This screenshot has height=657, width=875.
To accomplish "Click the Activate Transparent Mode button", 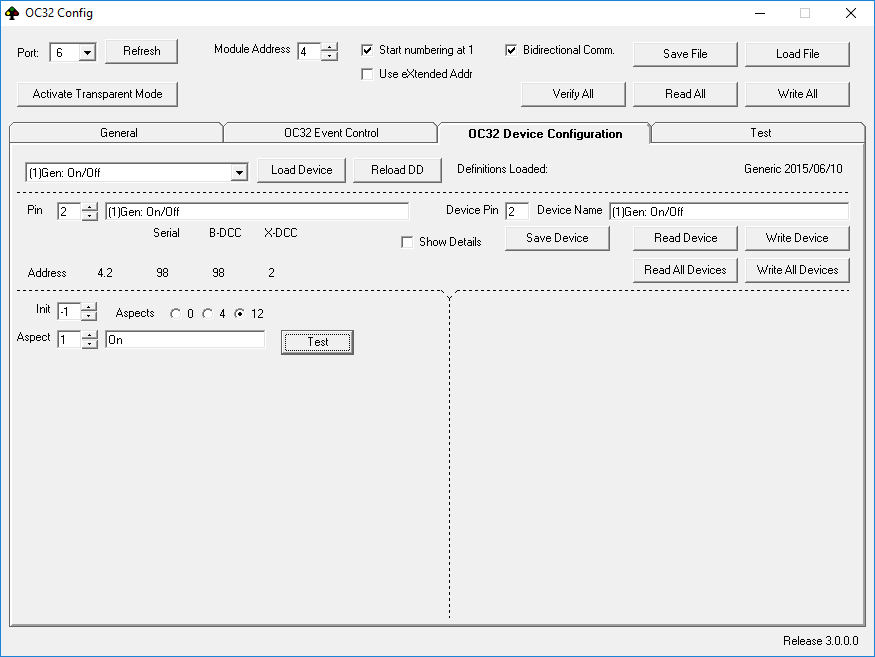I will coord(97,94).
